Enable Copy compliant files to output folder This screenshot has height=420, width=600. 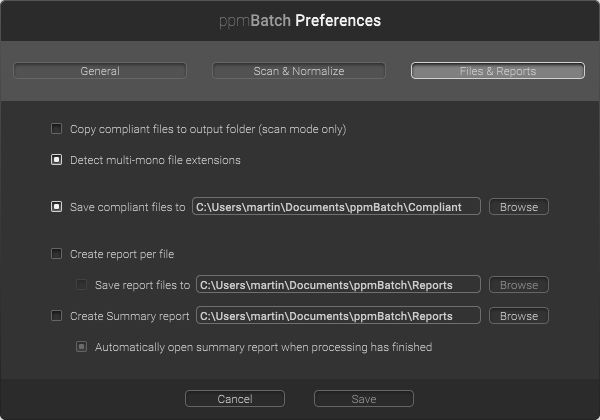[57, 129]
